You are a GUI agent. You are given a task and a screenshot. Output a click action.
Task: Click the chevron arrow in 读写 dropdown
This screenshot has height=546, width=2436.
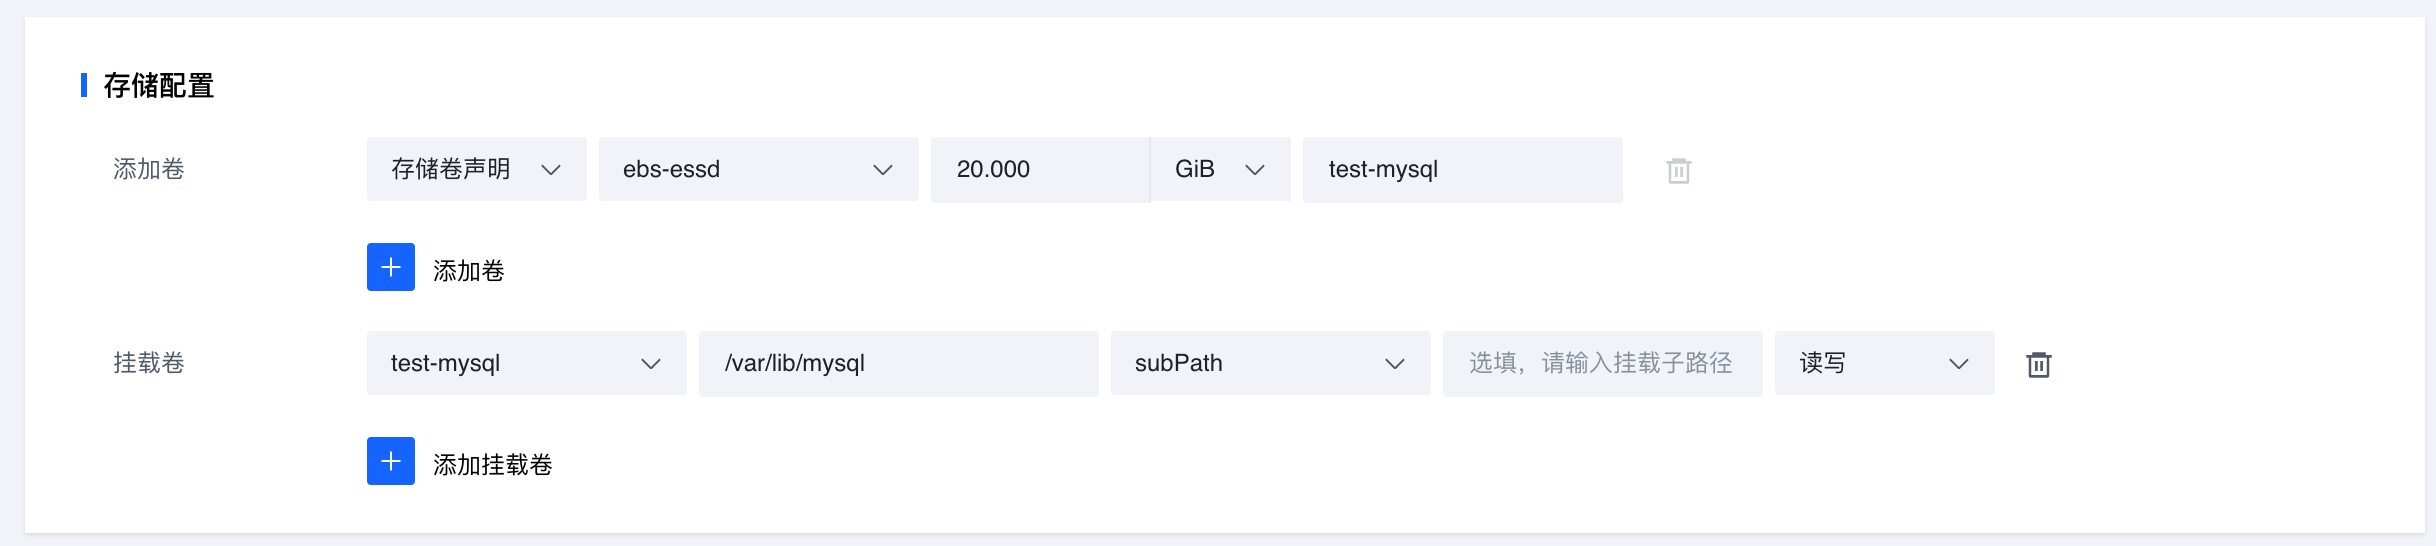pos(1959,364)
